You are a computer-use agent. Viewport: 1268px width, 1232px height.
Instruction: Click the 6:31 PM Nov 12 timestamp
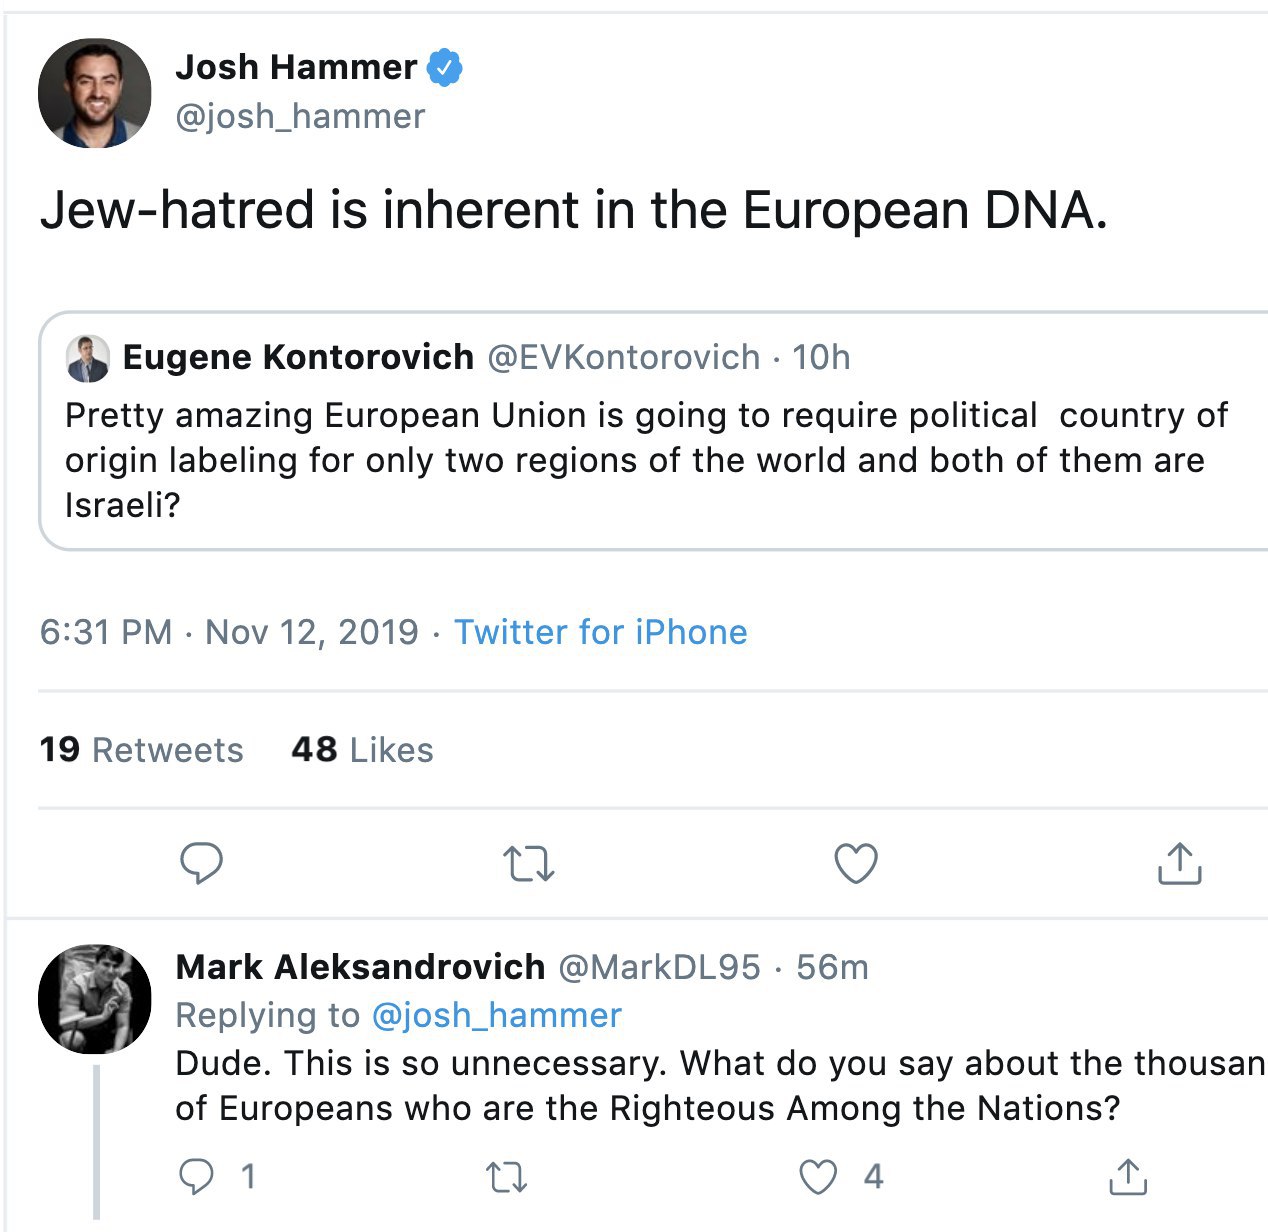229,632
